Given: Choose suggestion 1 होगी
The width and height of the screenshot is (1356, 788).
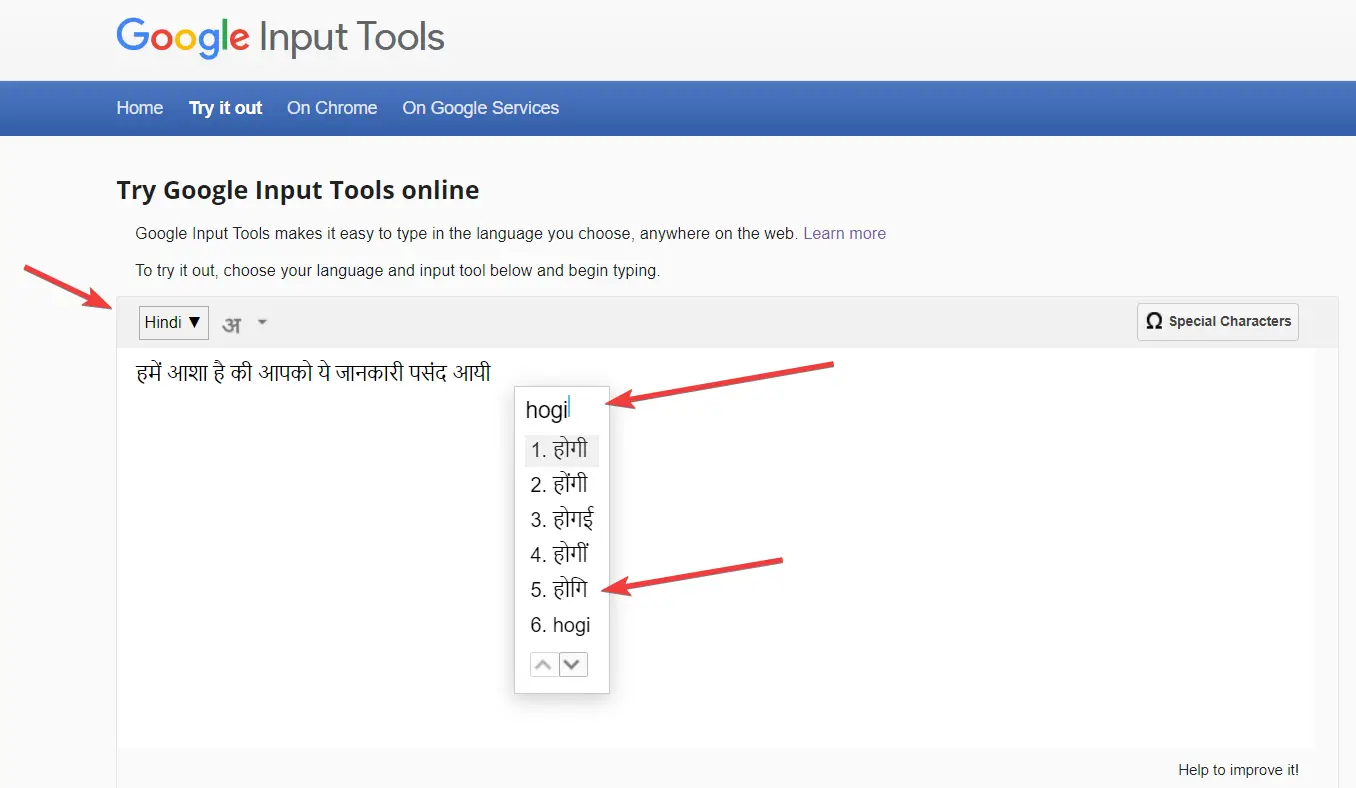Looking at the screenshot, I should [561, 450].
